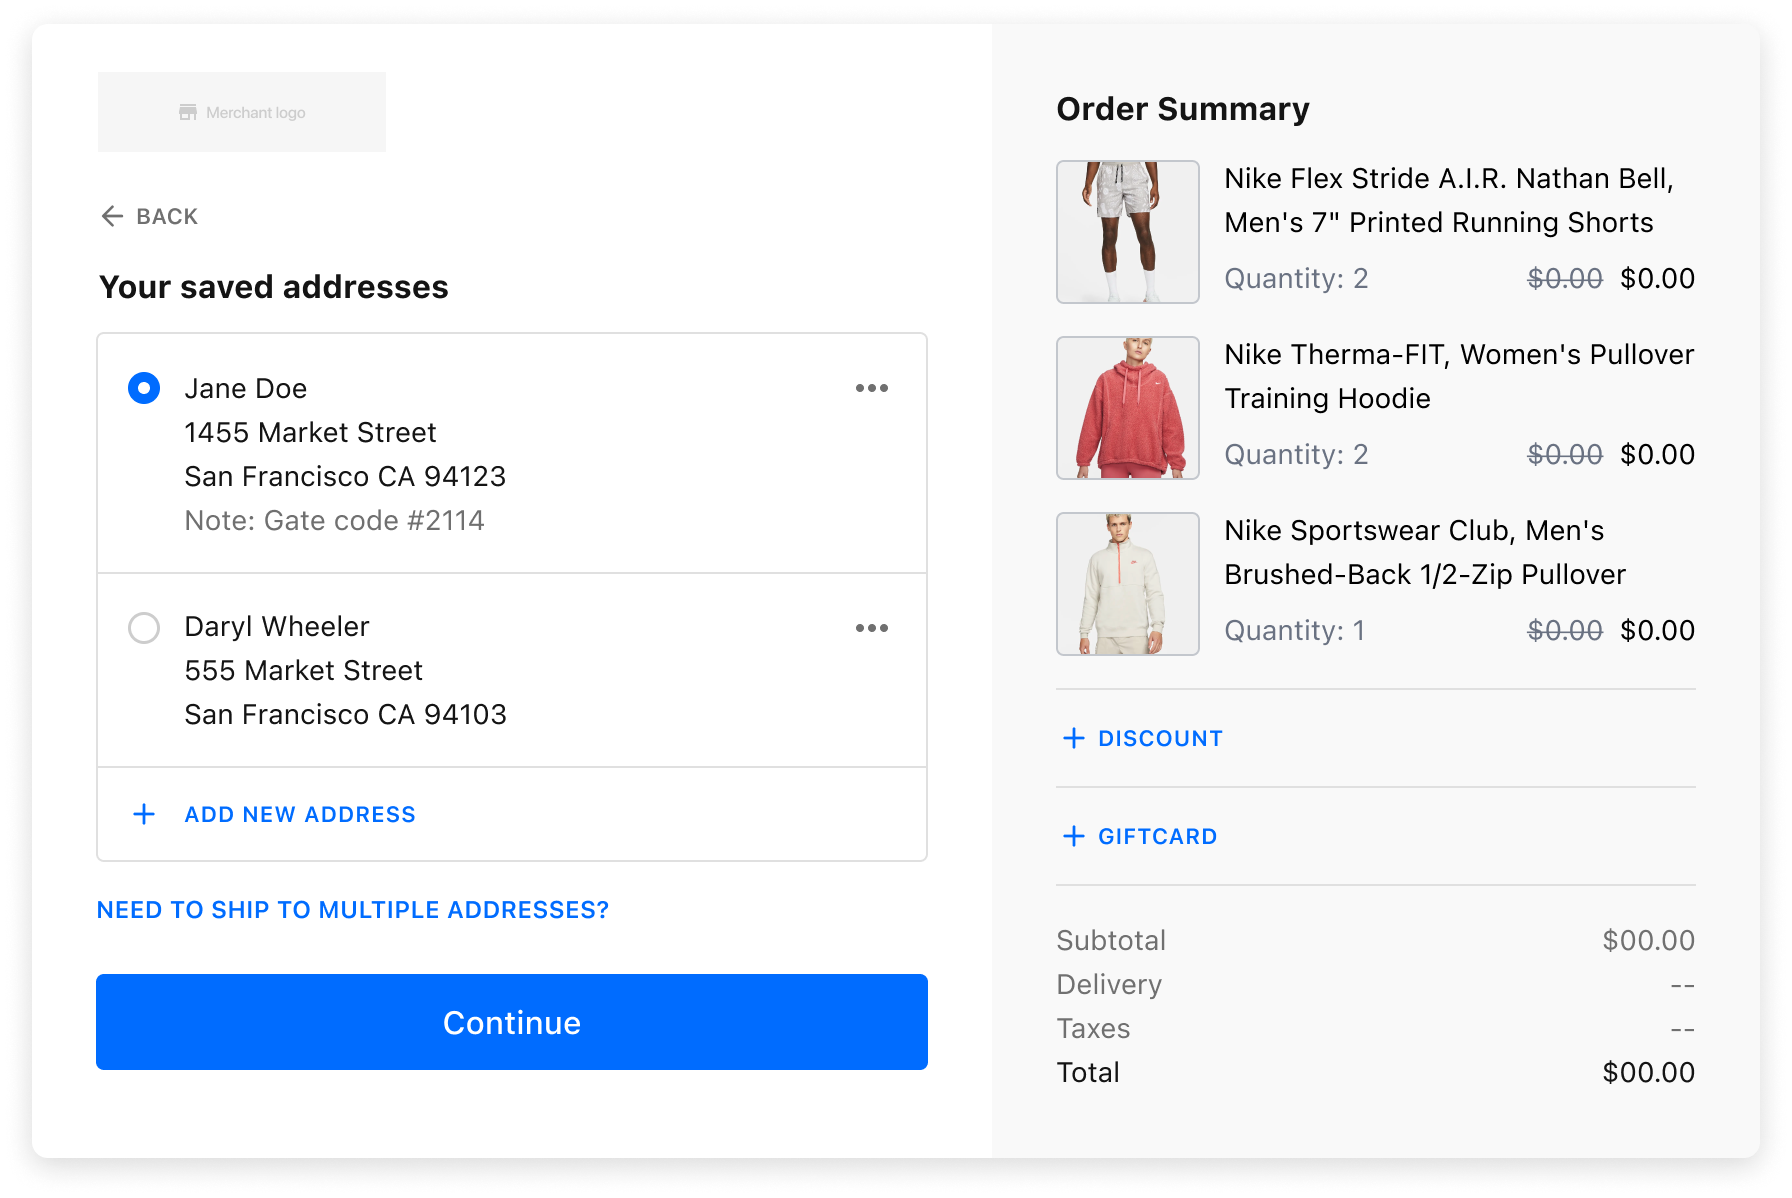Open the red Therma-FIT hoodie thumbnail

click(1127, 408)
